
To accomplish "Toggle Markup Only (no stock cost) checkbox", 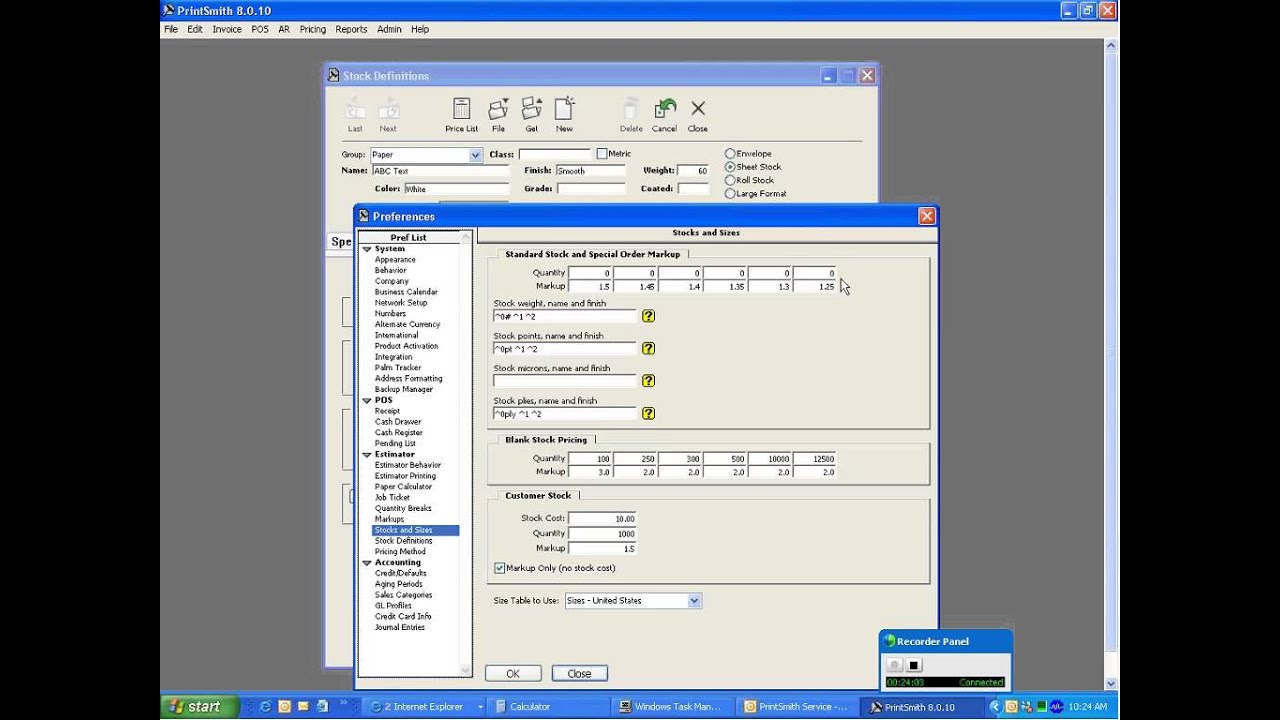I will click(500, 568).
